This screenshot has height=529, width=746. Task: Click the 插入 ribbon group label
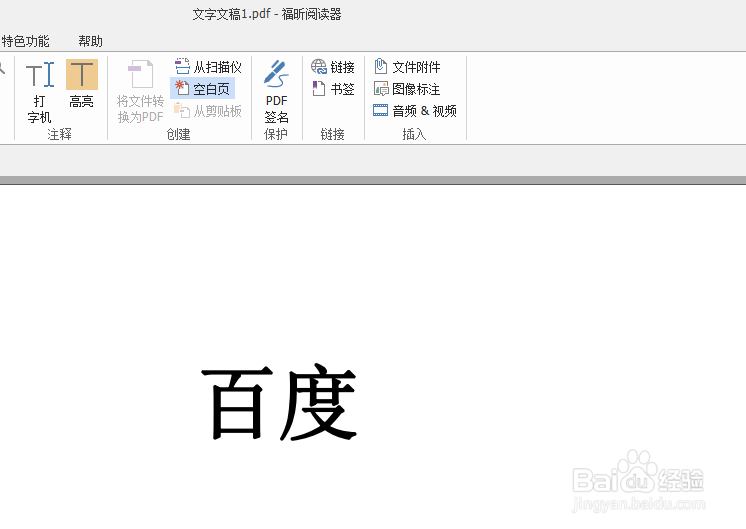click(414, 135)
